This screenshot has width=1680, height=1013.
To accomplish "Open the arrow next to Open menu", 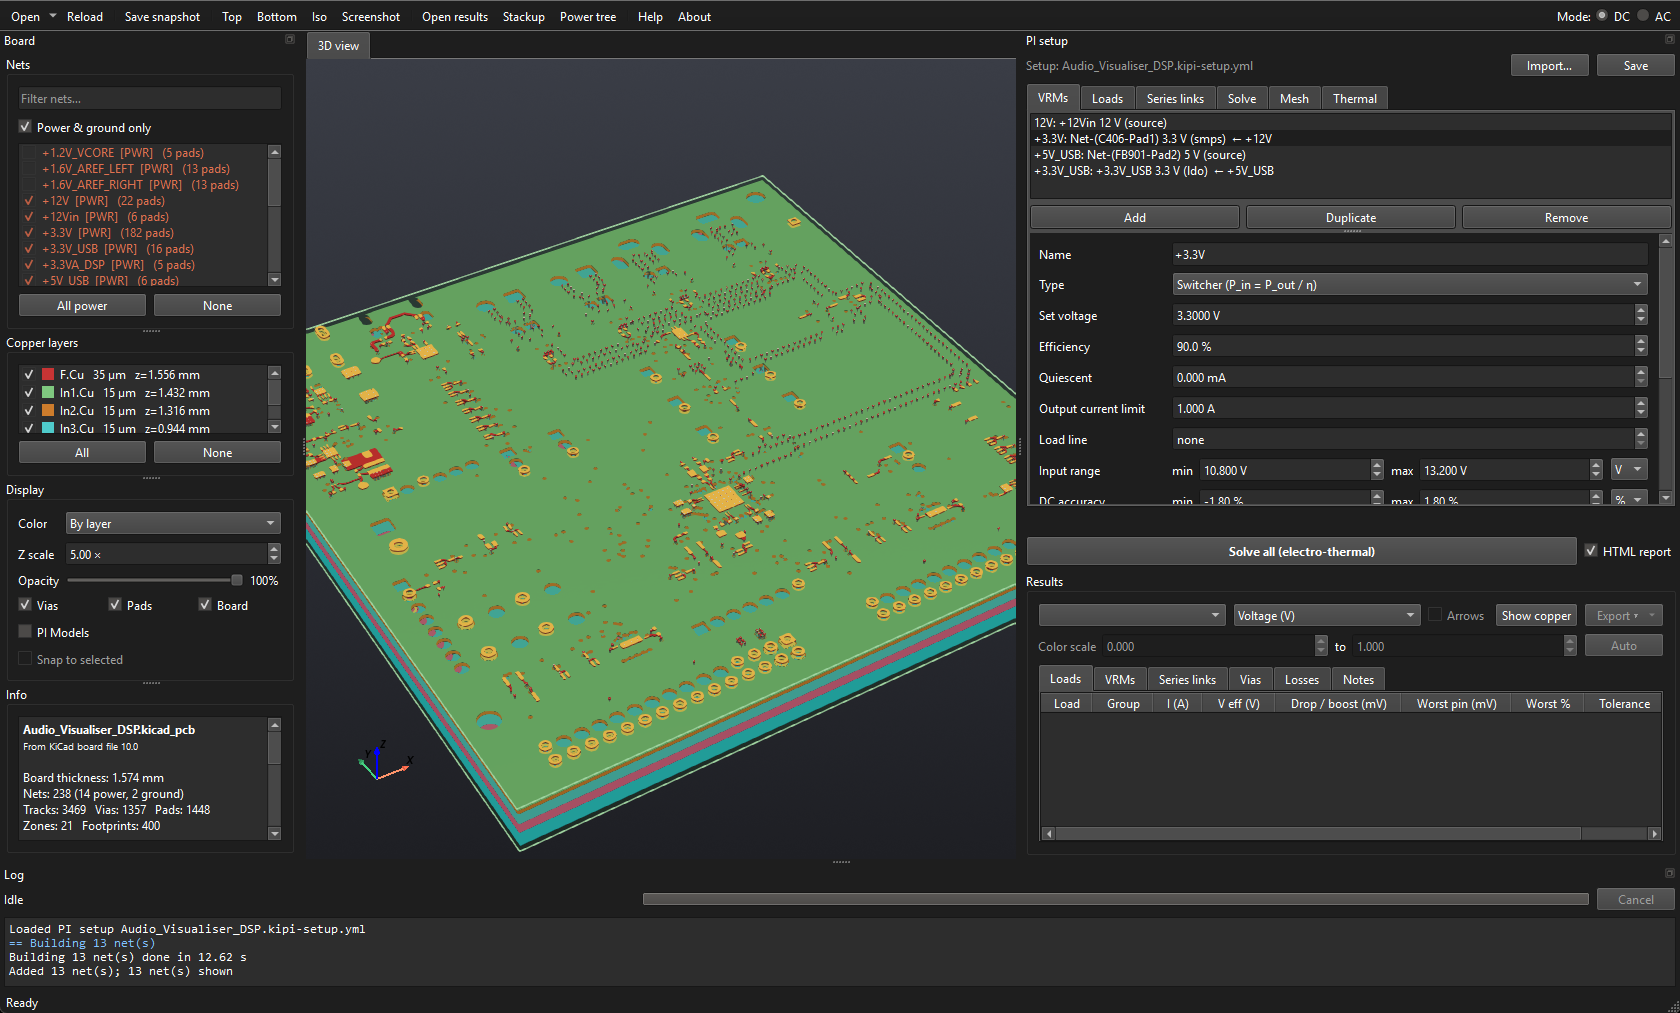I will (53, 16).
